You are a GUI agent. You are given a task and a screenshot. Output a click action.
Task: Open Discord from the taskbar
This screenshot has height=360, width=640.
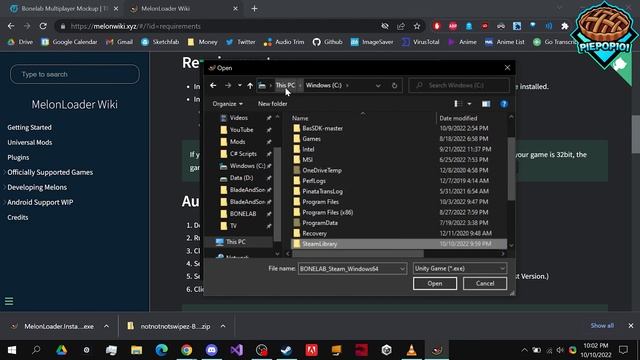point(211,350)
